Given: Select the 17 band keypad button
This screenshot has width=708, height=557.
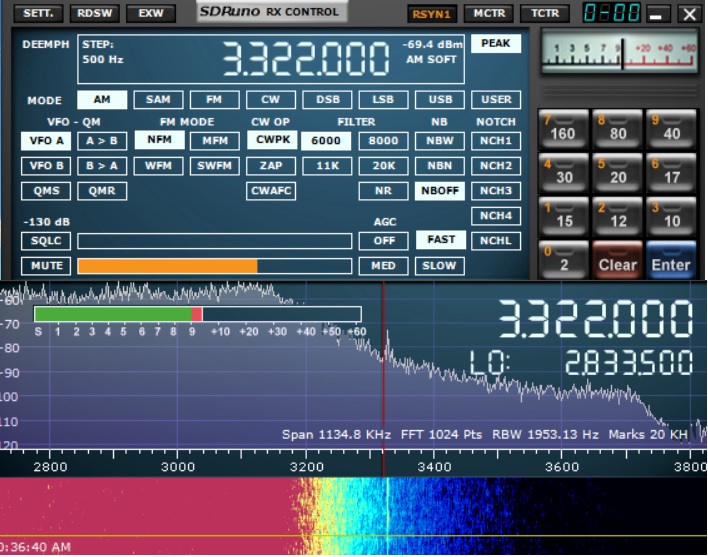Looking at the screenshot, I should pyautogui.click(x=671, y=173).
